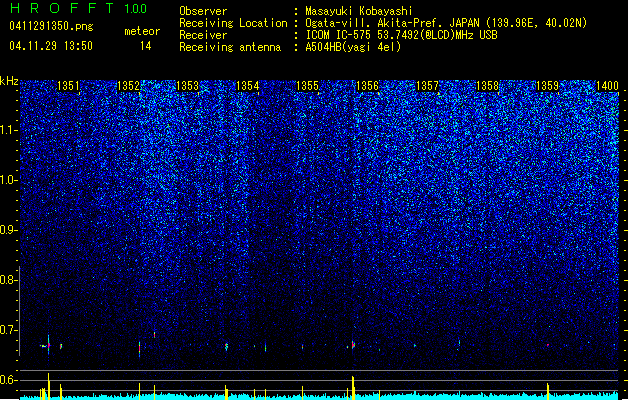Click the 1355 time axis marker
This screenshot has width=629, height=400.
pos(307,85)
